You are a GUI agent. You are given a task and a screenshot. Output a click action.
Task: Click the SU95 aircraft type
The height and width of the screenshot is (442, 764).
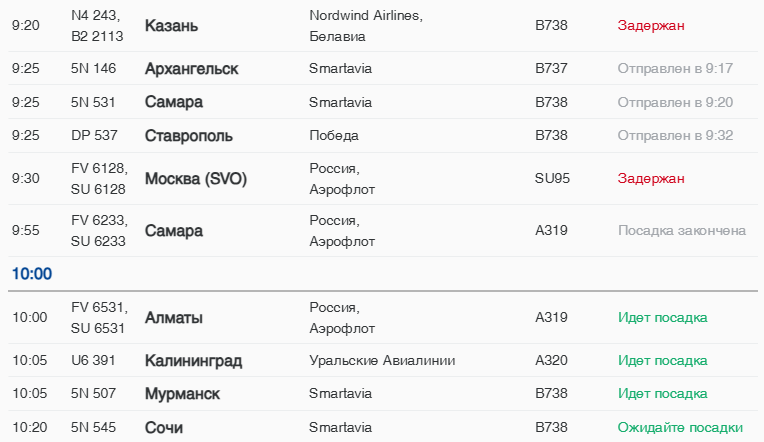(x=552, y=179)
